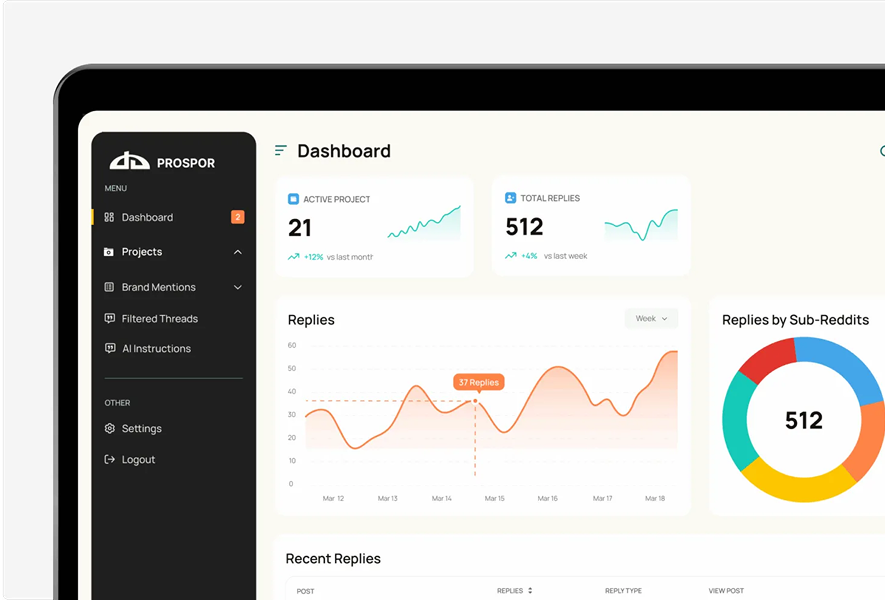This screenshot has width=885, height=600.
Task: Click the Total Replies trend arrow icon
Action: tap(511, 256)
